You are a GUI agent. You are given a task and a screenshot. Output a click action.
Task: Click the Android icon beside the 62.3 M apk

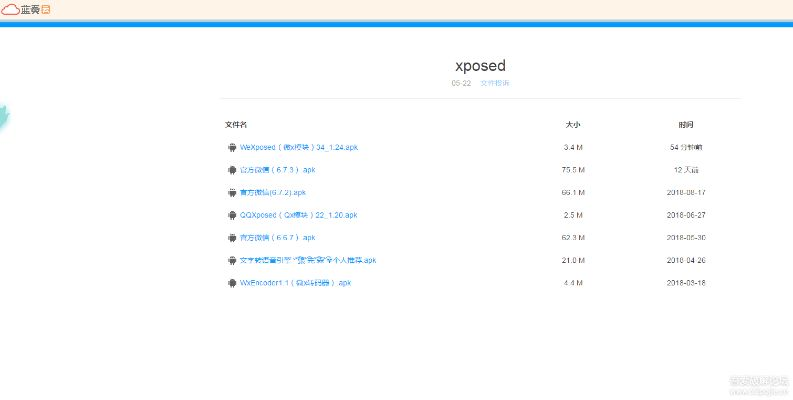(232, 238)
